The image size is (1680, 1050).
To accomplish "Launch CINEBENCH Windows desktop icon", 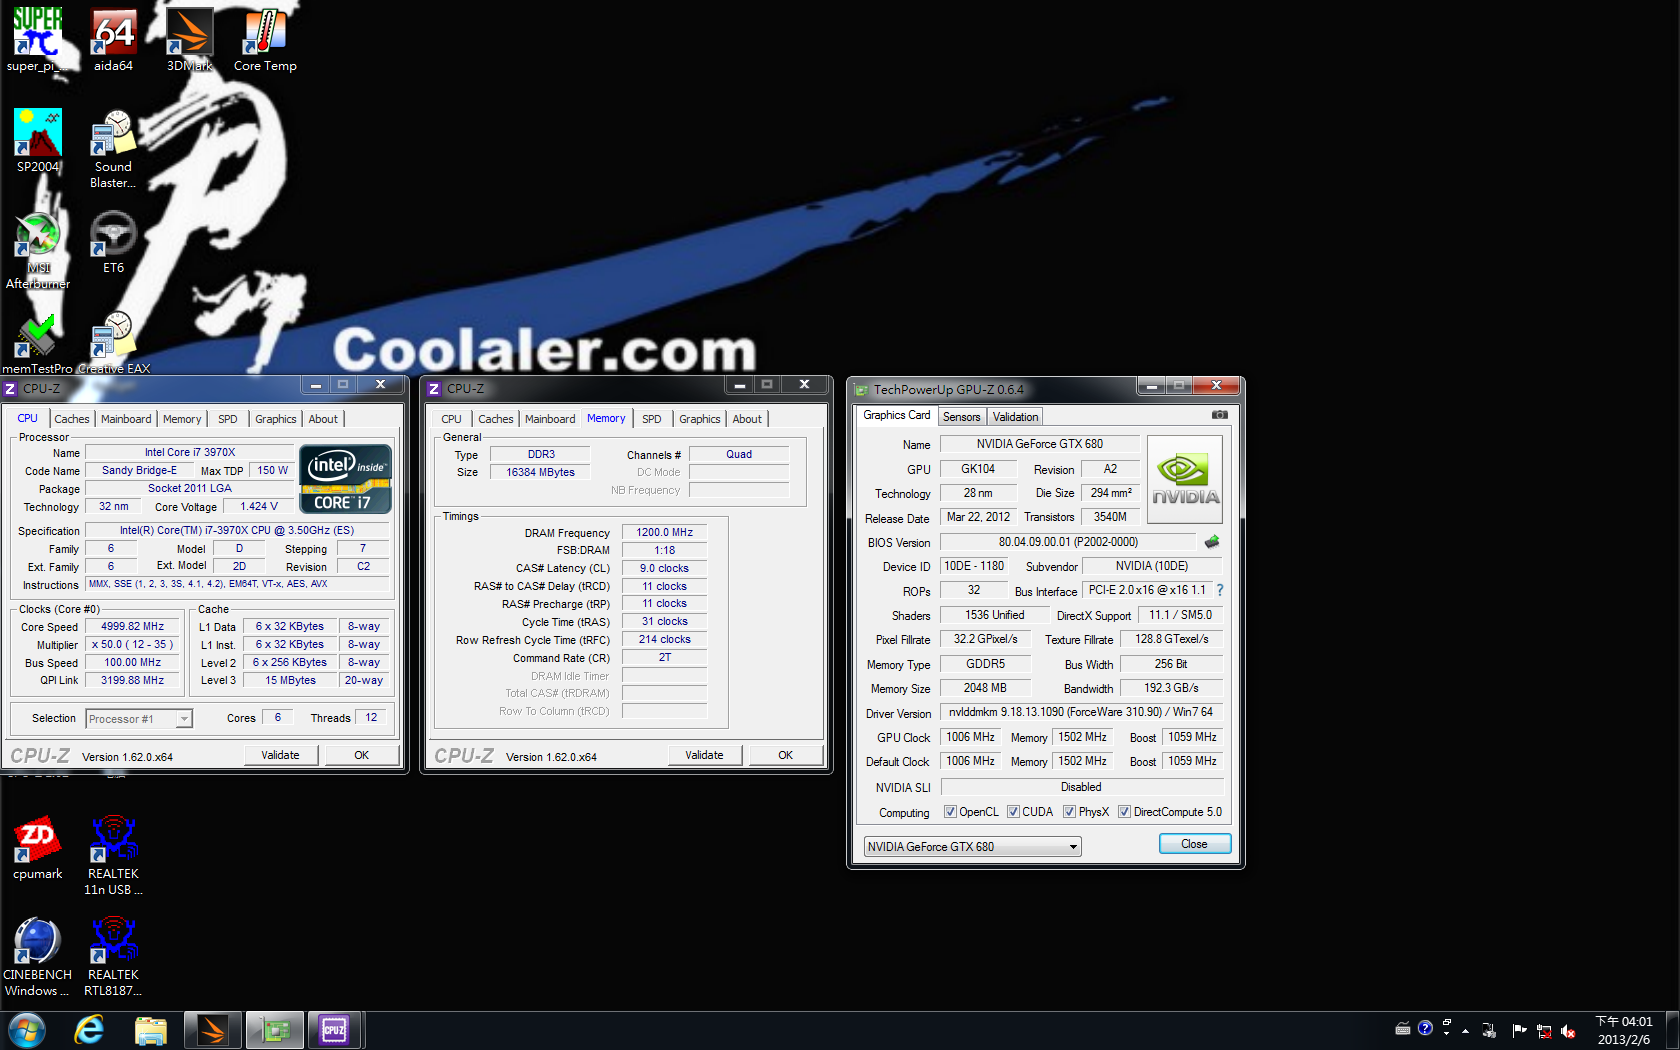I will 38,957.
